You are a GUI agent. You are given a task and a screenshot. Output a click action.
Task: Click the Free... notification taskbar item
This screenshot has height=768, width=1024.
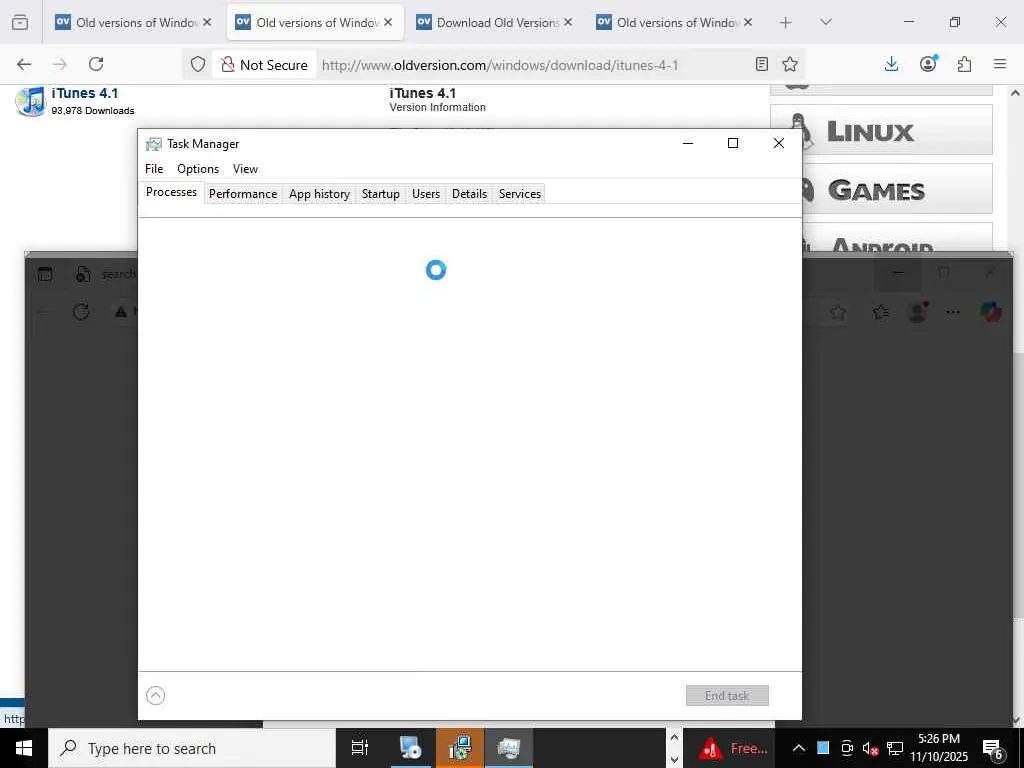point(733,748)
